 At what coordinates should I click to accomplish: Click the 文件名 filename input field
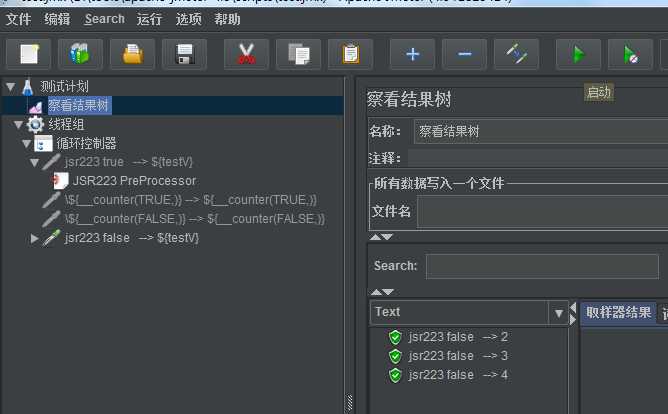tap(542, 211)
